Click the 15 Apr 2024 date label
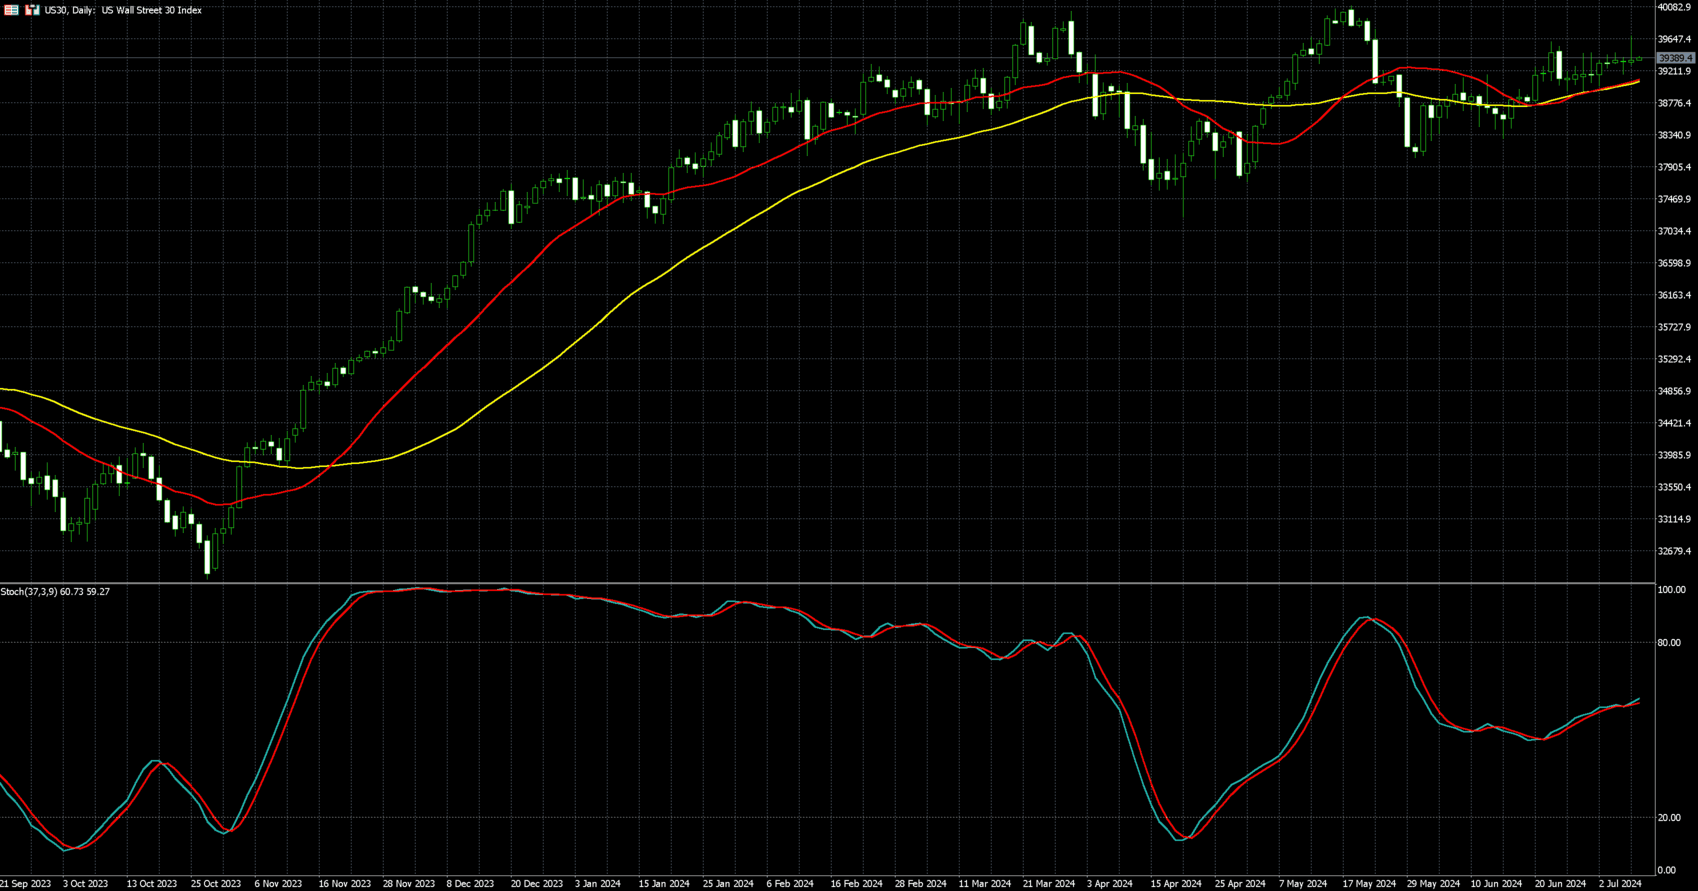 point(1176,884)
